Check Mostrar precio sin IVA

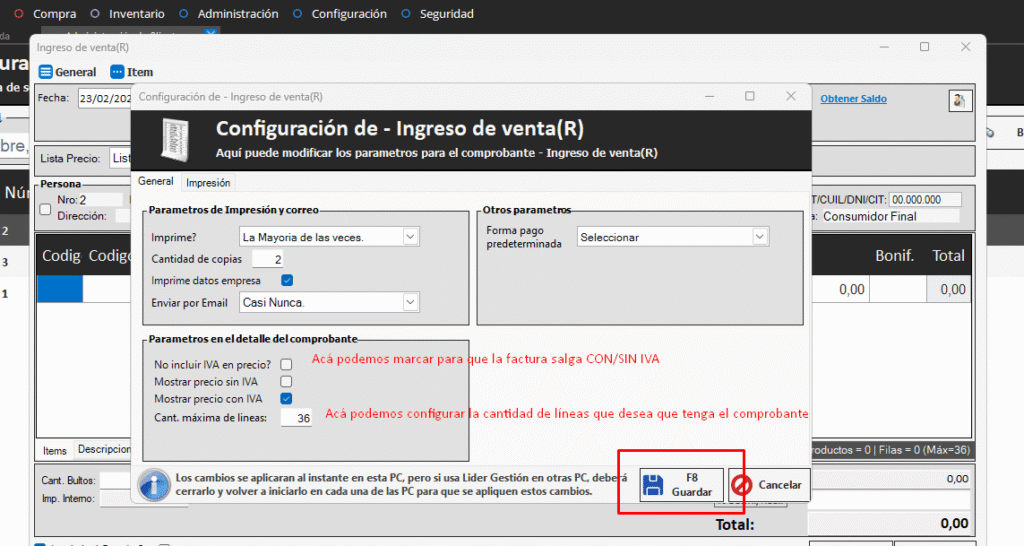pyautogui.click(x=287, y=381)
